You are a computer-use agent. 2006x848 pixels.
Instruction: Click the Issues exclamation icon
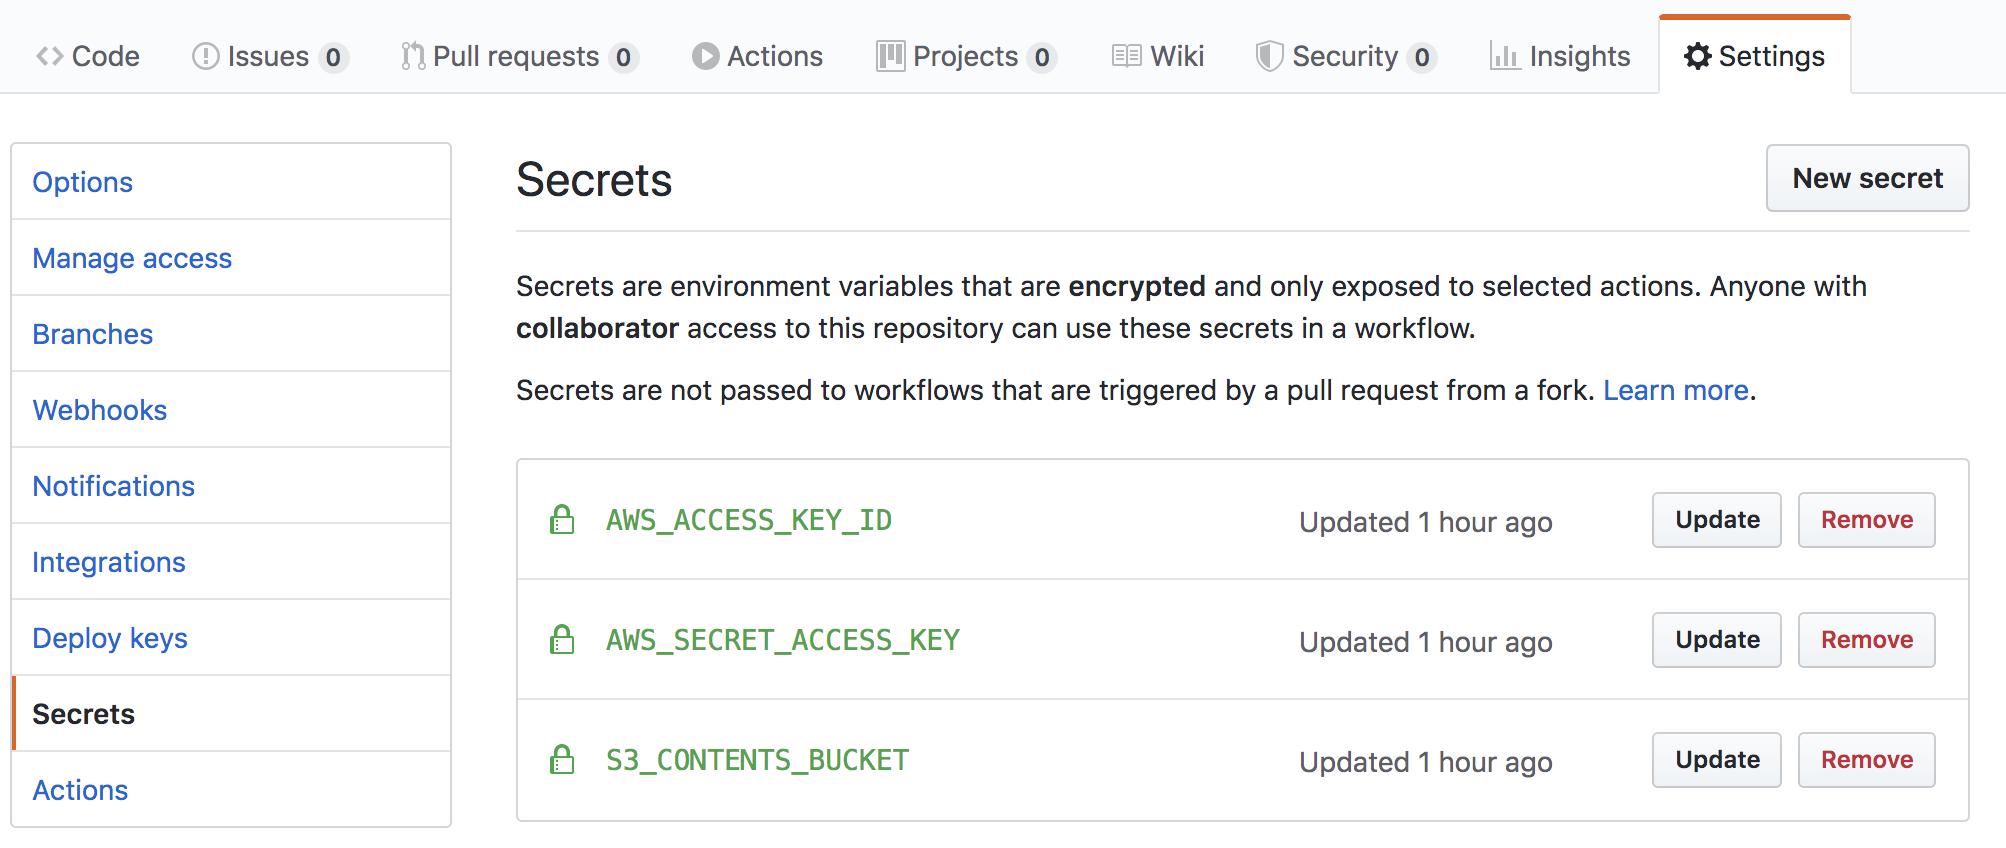205,57
